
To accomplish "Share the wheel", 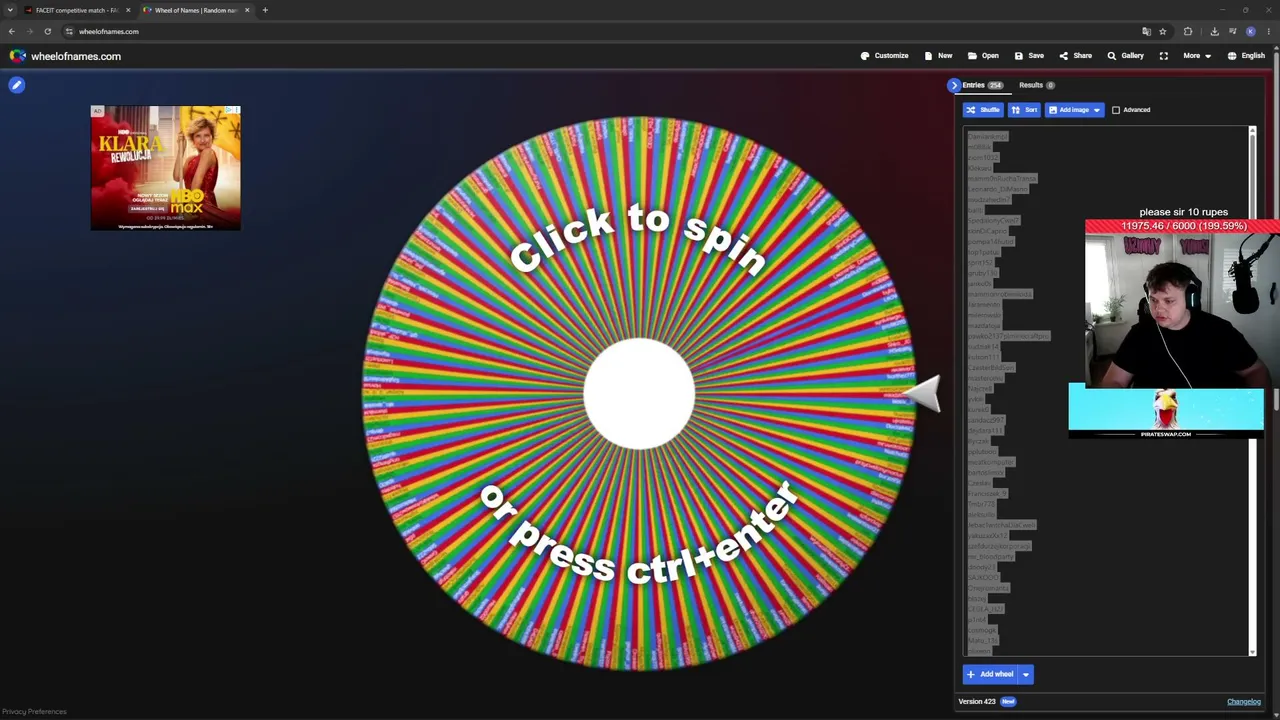I will pyautogui.click(x=1076, y=56).
